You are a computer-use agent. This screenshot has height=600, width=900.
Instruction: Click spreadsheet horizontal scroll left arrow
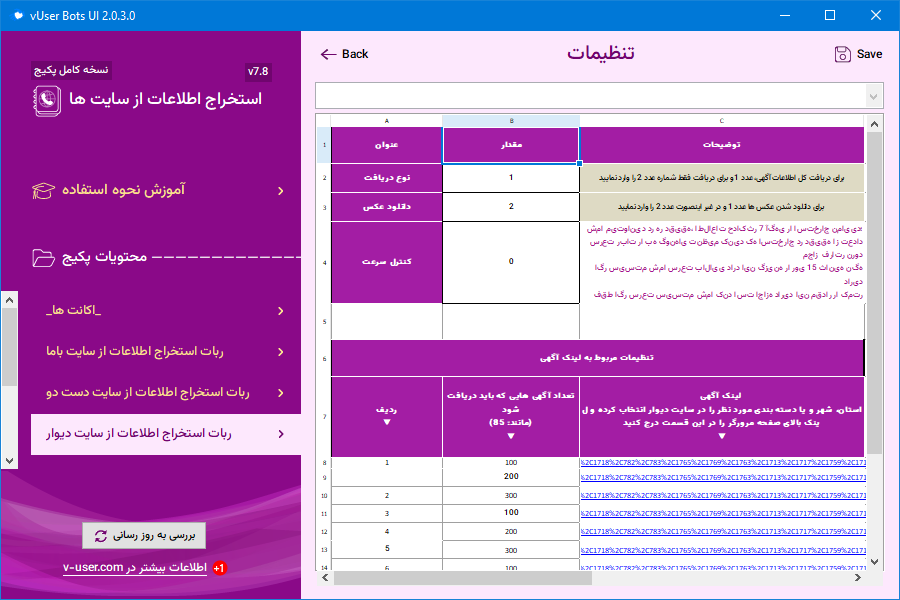[x=325, y=578]
